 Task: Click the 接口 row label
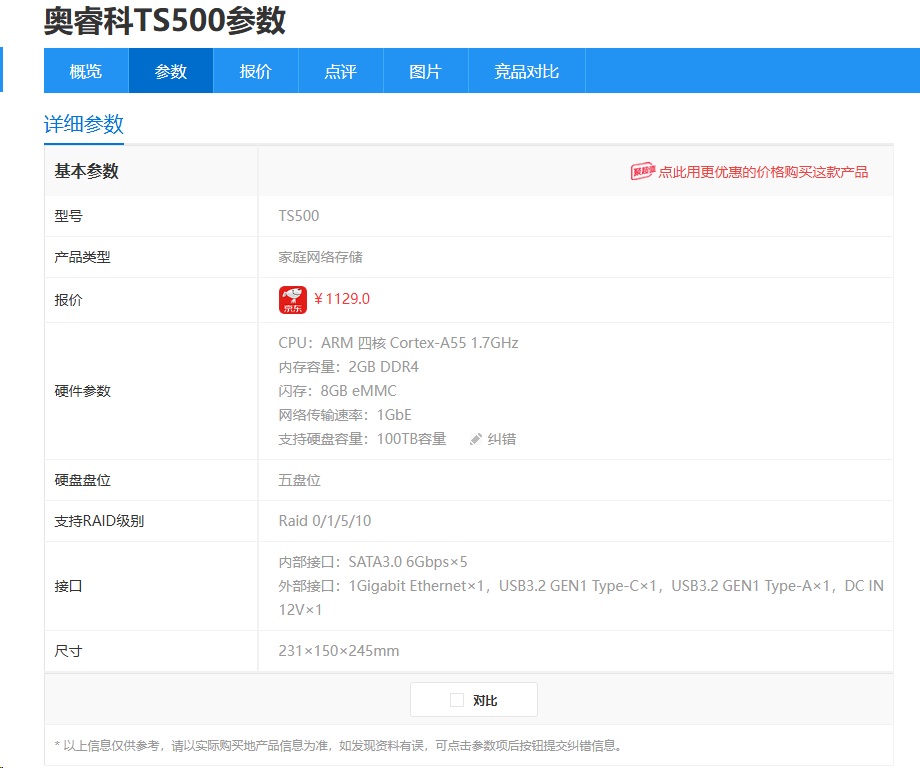coord(68,586)
